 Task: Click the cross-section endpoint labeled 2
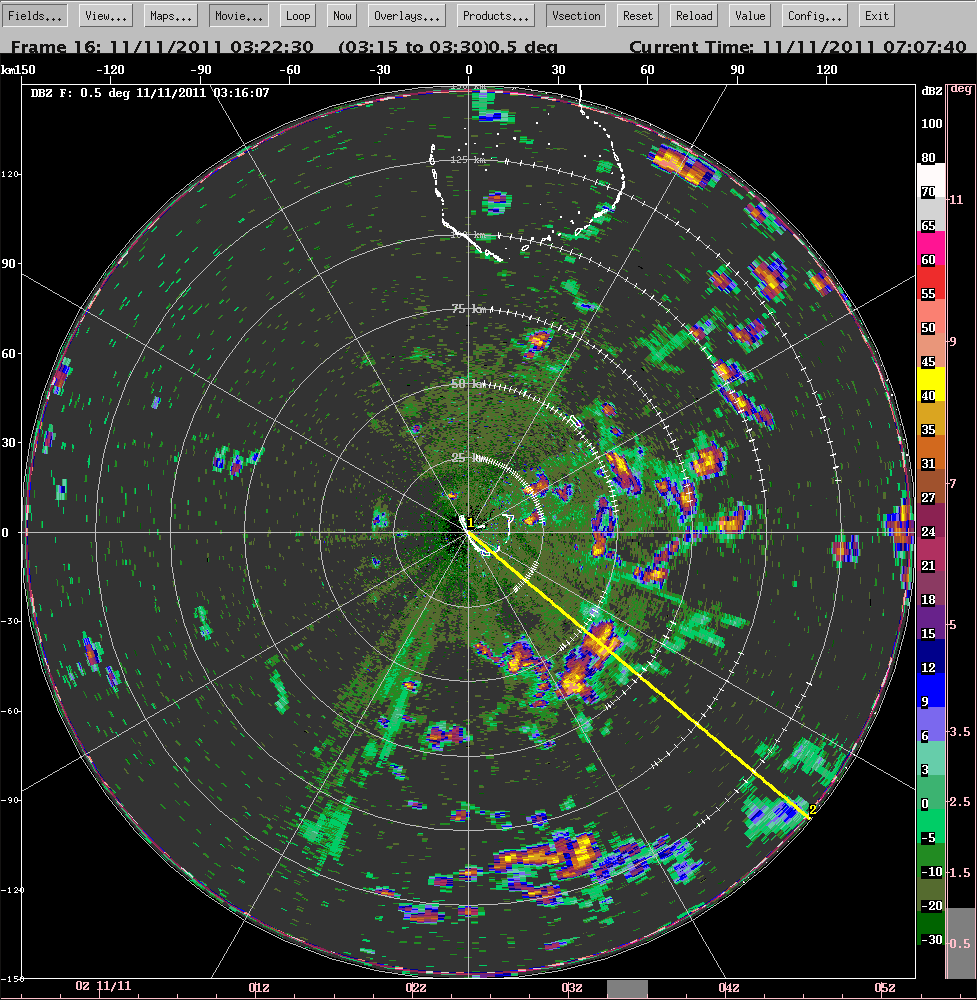pos(808,815)
